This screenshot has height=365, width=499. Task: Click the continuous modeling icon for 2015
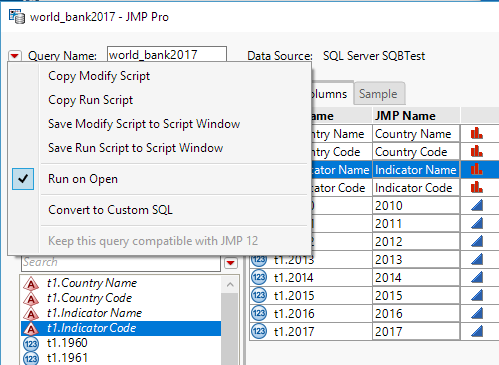click(x=477, y=295)
